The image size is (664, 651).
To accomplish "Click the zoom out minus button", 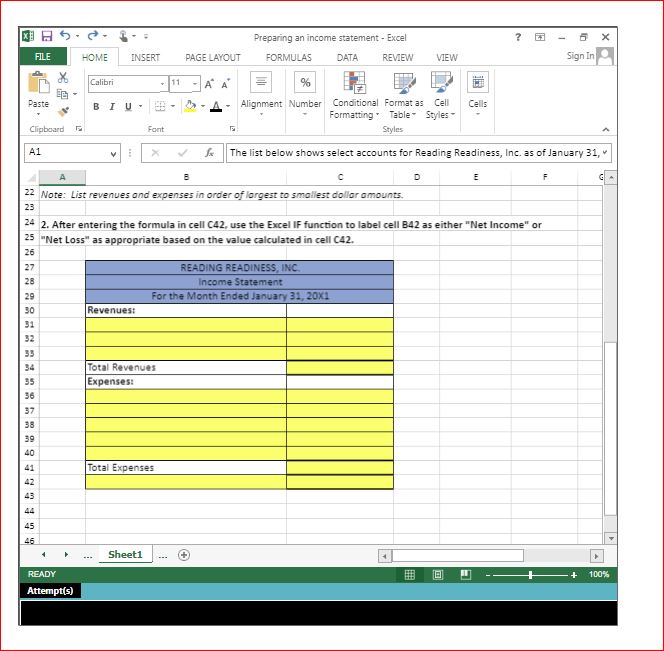I will [488, 575].
